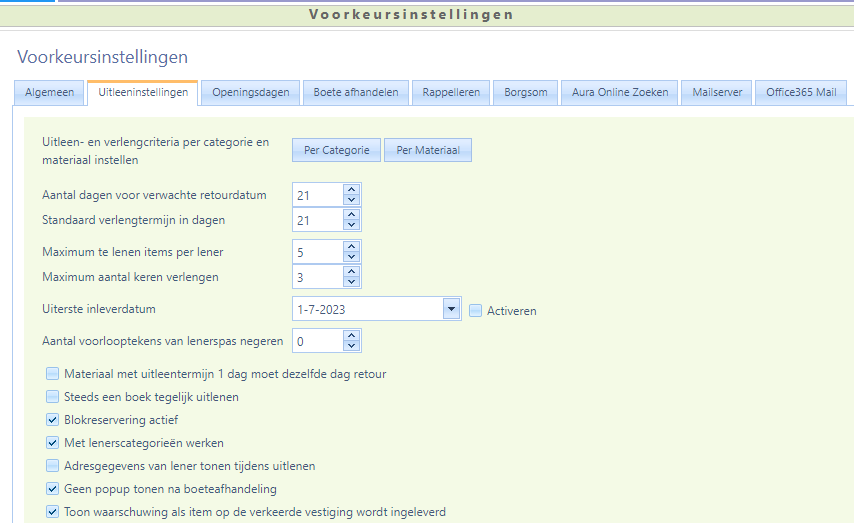Click the Per Materiaal button
854x523 pixels.
(427, 150)
